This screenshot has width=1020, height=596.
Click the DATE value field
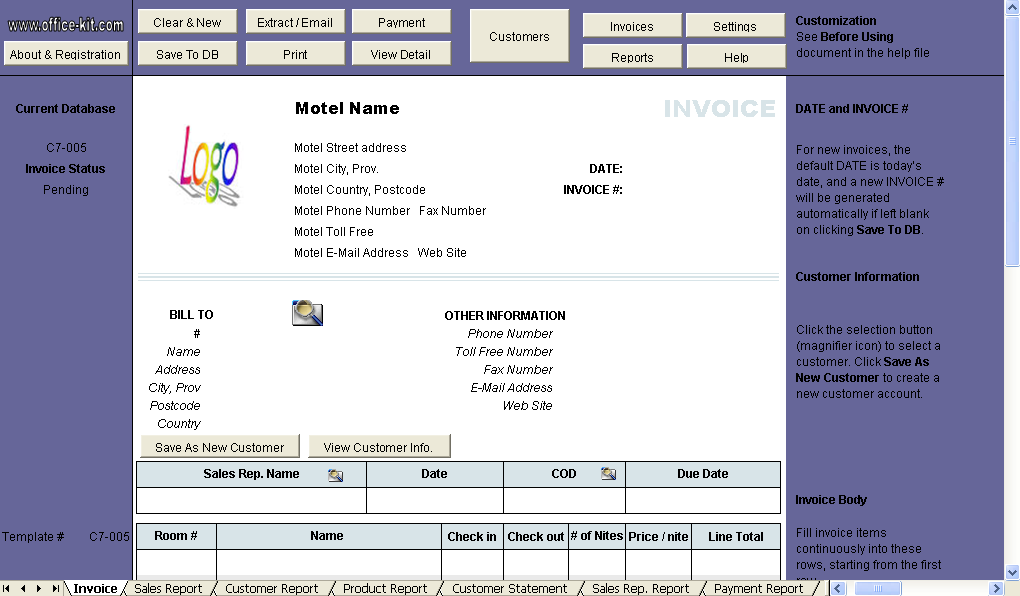tap(703, 169)
